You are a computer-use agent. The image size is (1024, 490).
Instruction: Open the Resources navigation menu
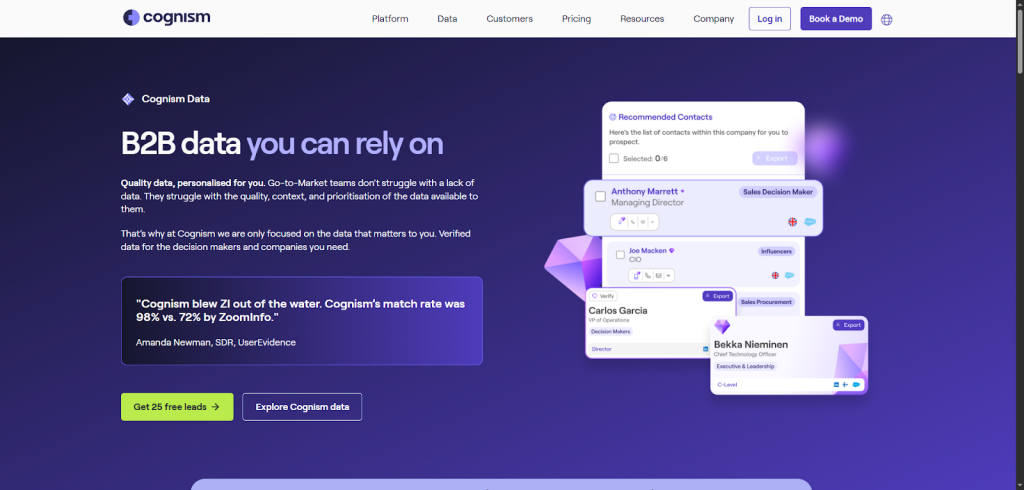coord(641,19)
